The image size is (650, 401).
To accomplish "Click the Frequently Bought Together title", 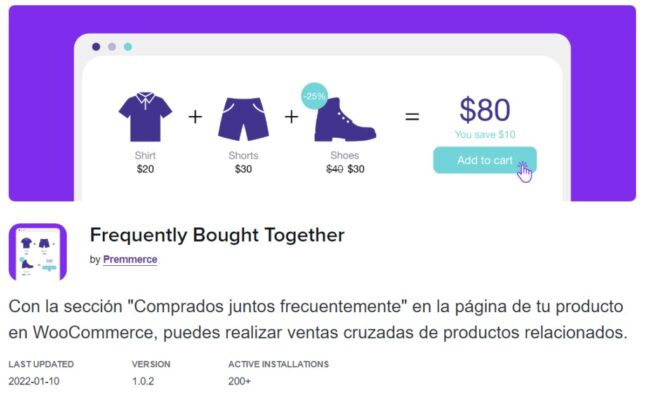I will coord(217,235).
